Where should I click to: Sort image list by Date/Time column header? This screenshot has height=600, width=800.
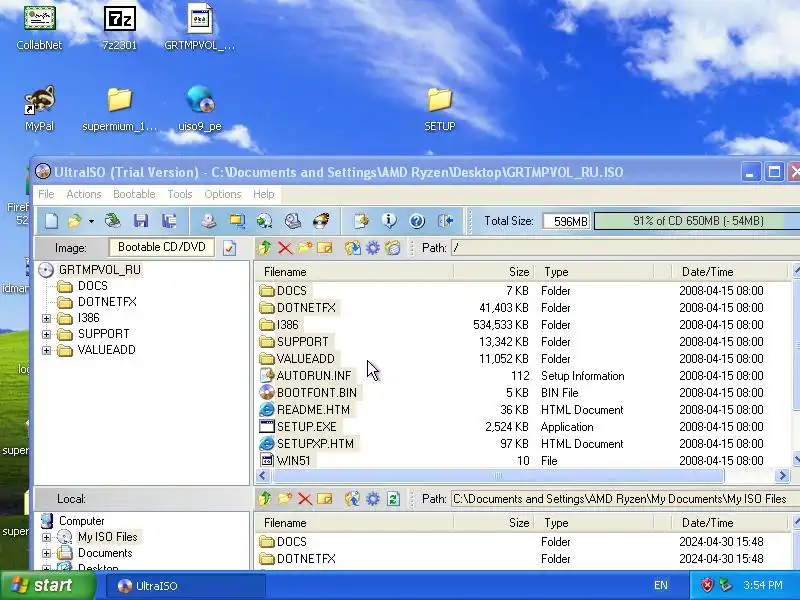[730, 271]
